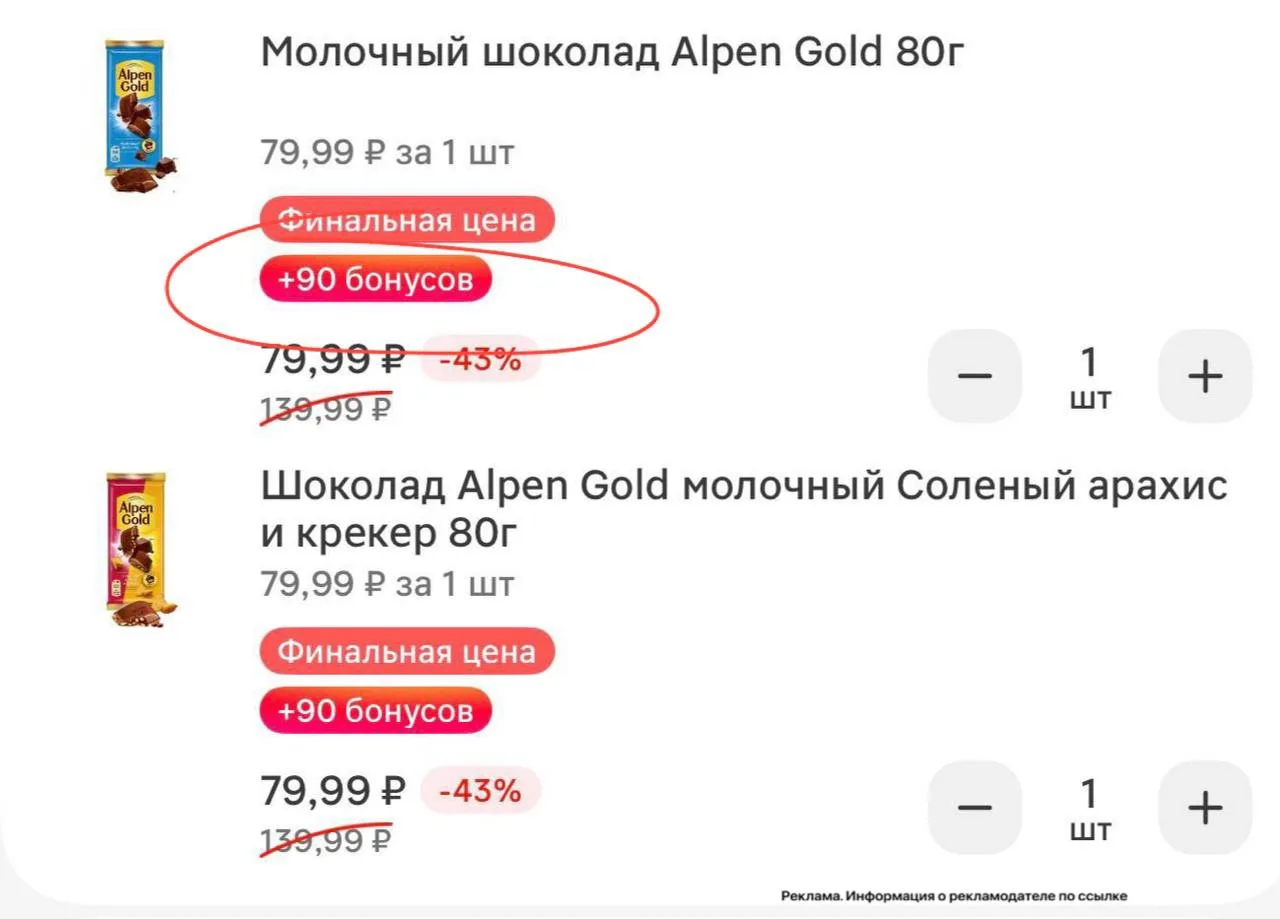Click crossed-out price 139,99 ₽ on first item
Screen dimensions: 1280x919
click(x=325, y=409)
